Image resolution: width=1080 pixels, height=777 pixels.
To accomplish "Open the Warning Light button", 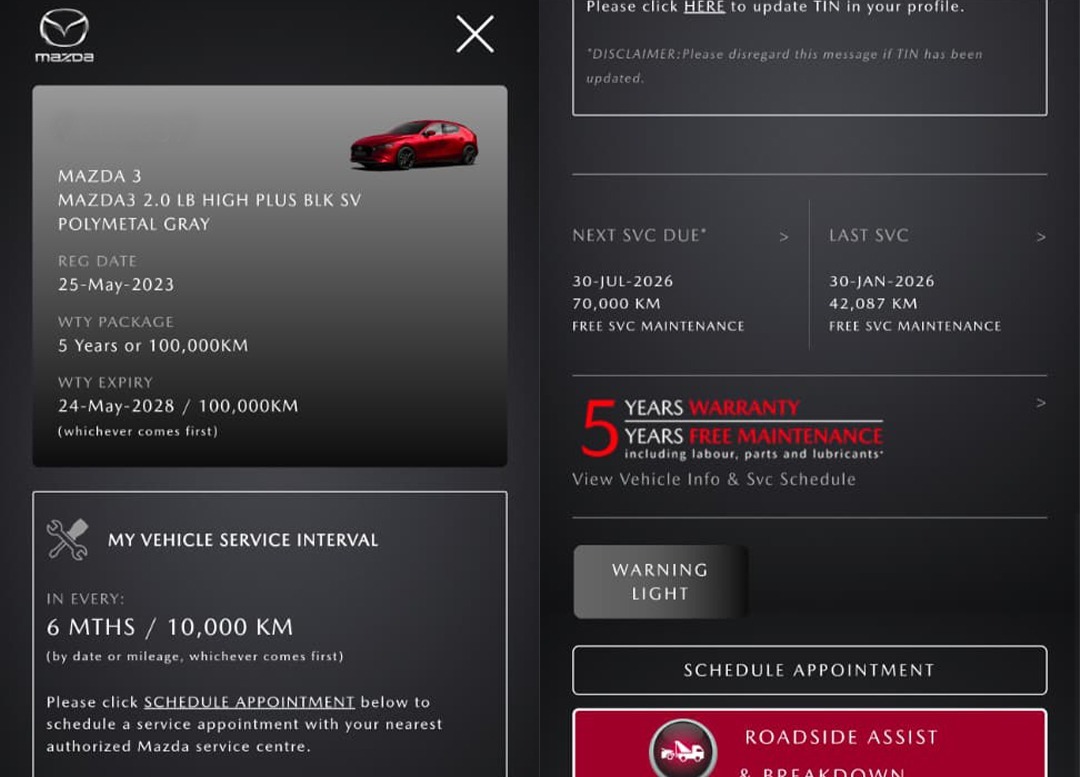I will click(660, 581).
